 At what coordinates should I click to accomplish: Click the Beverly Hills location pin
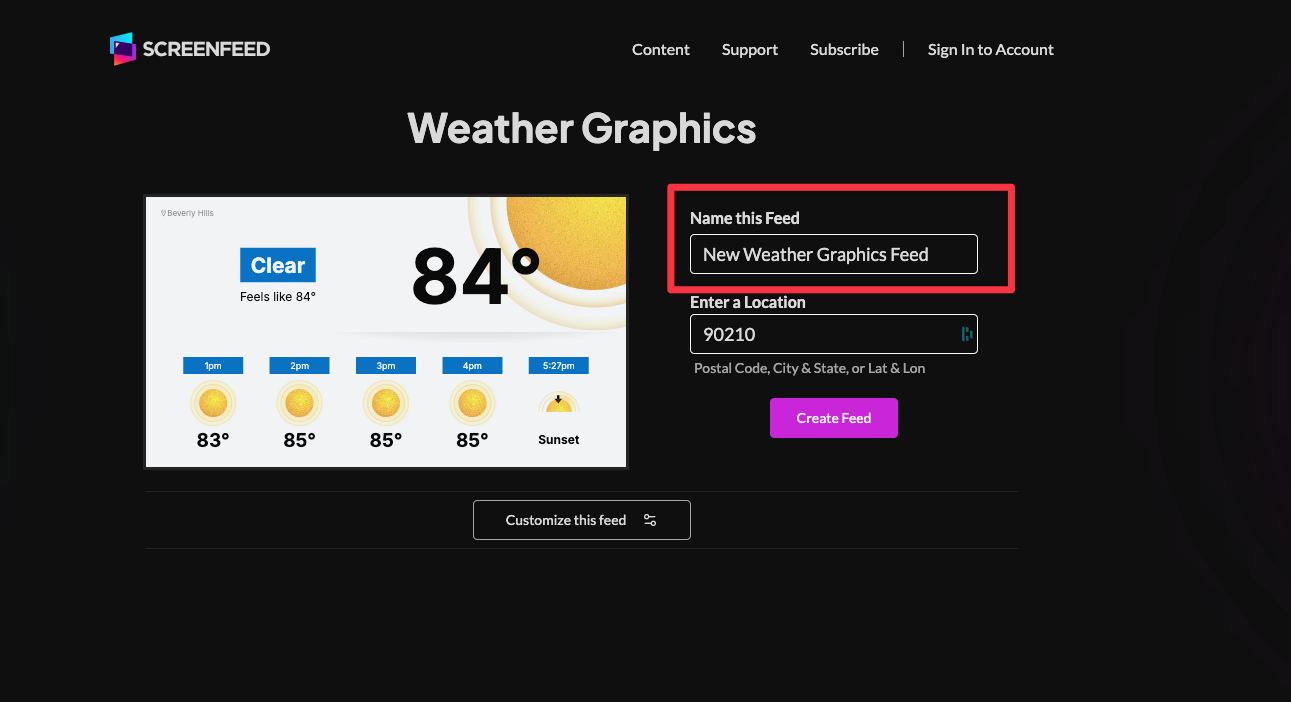[164, 213]
